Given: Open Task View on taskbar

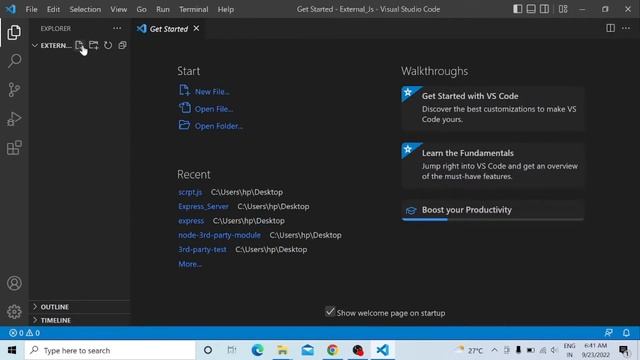Looking at the screenshot, I should point(232,350).
